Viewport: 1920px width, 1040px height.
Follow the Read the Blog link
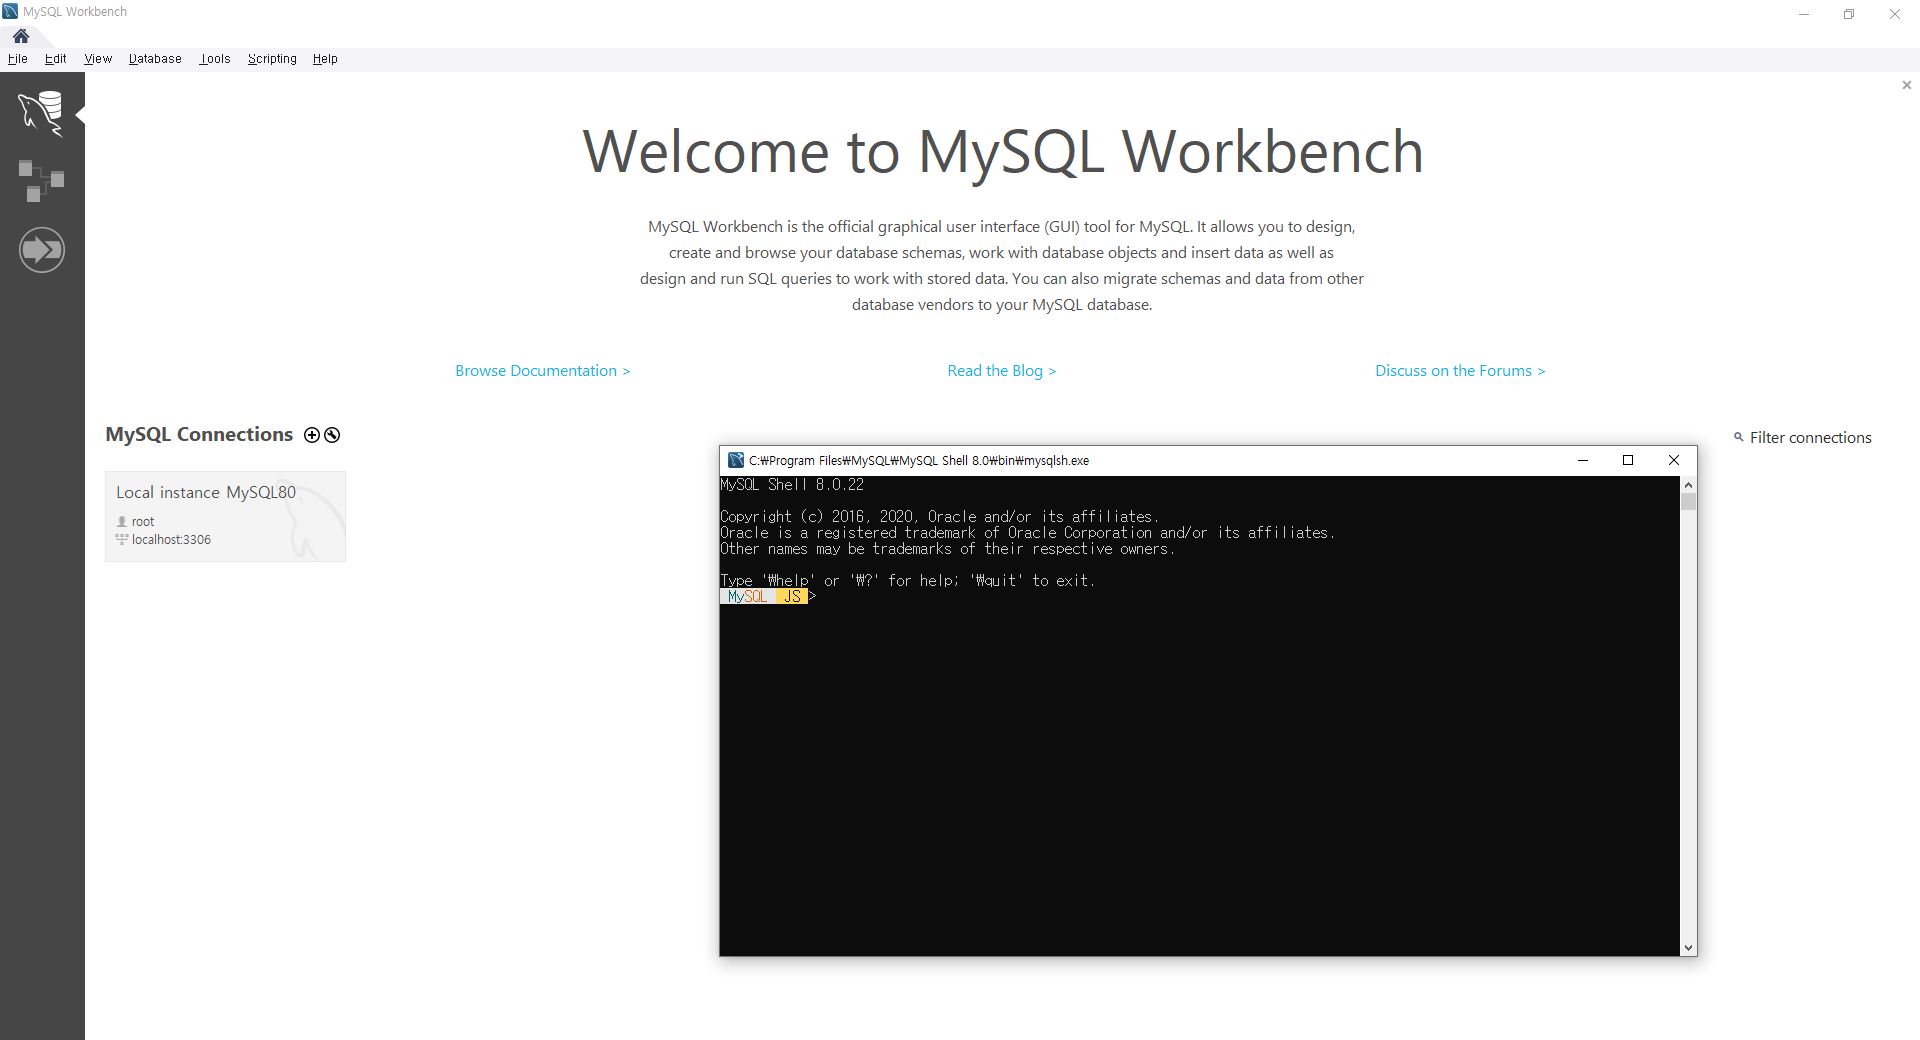[x=1001, y=371]
